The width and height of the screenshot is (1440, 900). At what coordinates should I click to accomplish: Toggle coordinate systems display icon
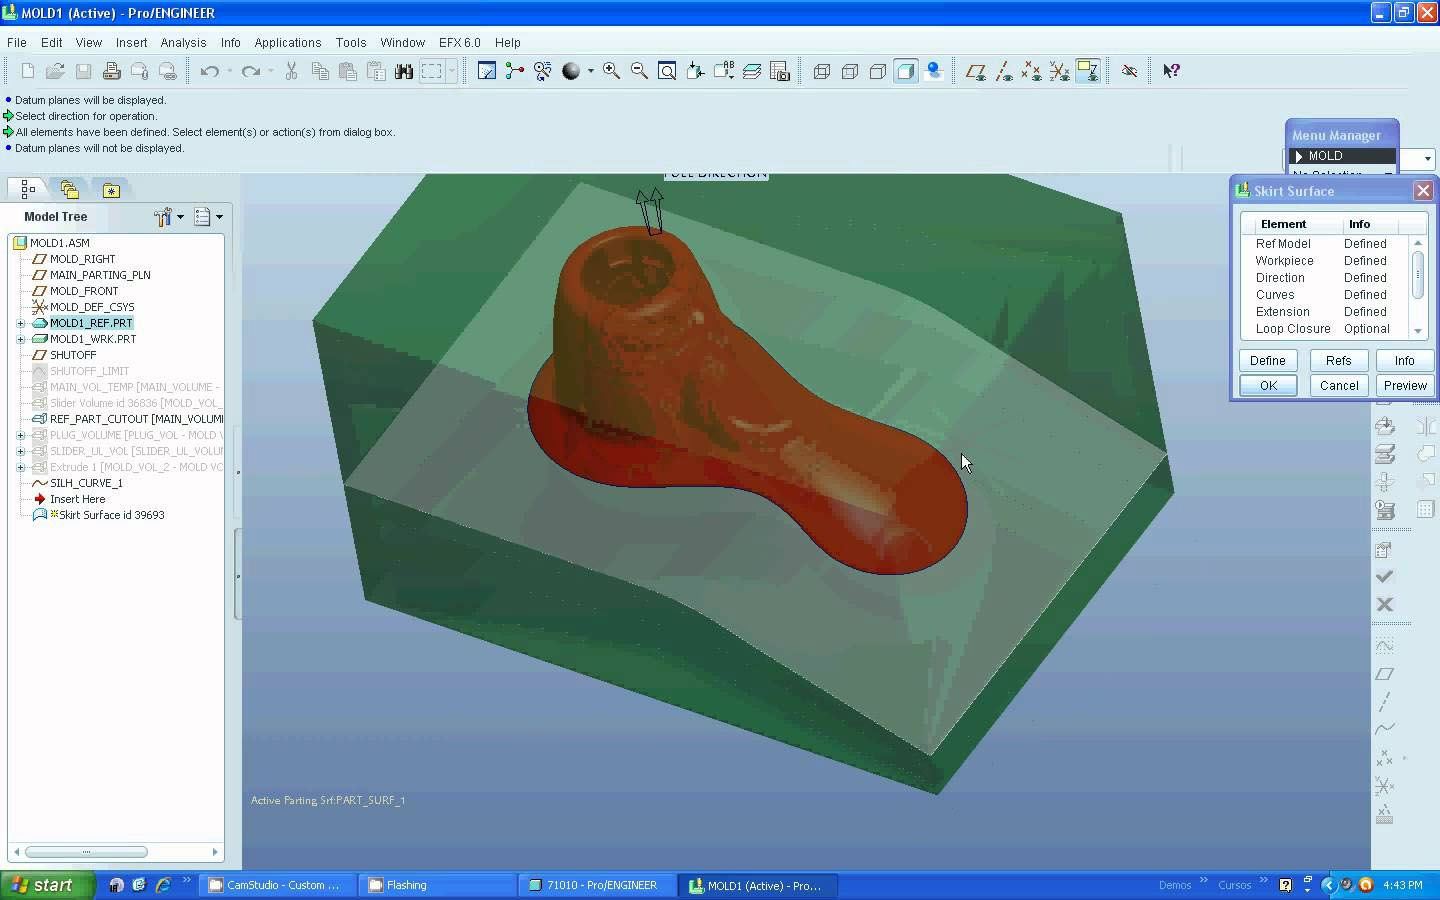click(x=1060, y=71)
